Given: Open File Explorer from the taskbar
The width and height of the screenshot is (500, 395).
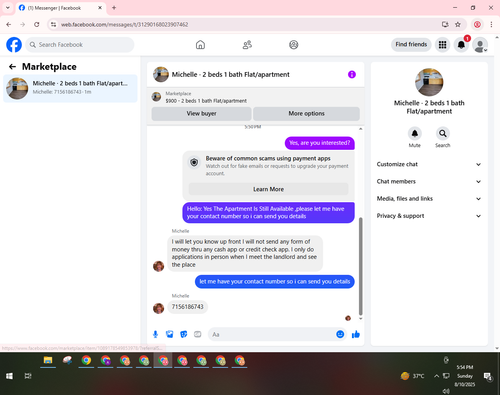Looking at the screenshot, I should [48, 361].
